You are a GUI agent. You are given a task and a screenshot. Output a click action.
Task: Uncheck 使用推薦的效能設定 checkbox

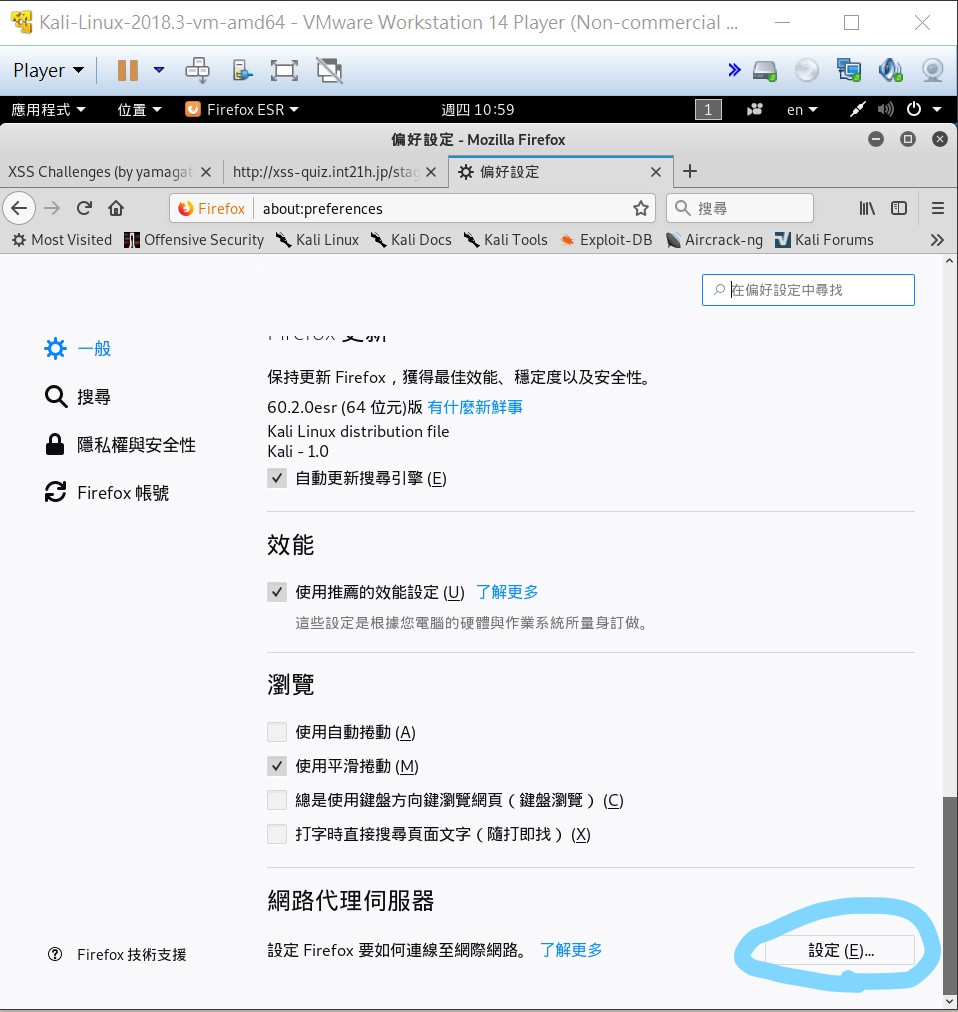coord(277,592)
